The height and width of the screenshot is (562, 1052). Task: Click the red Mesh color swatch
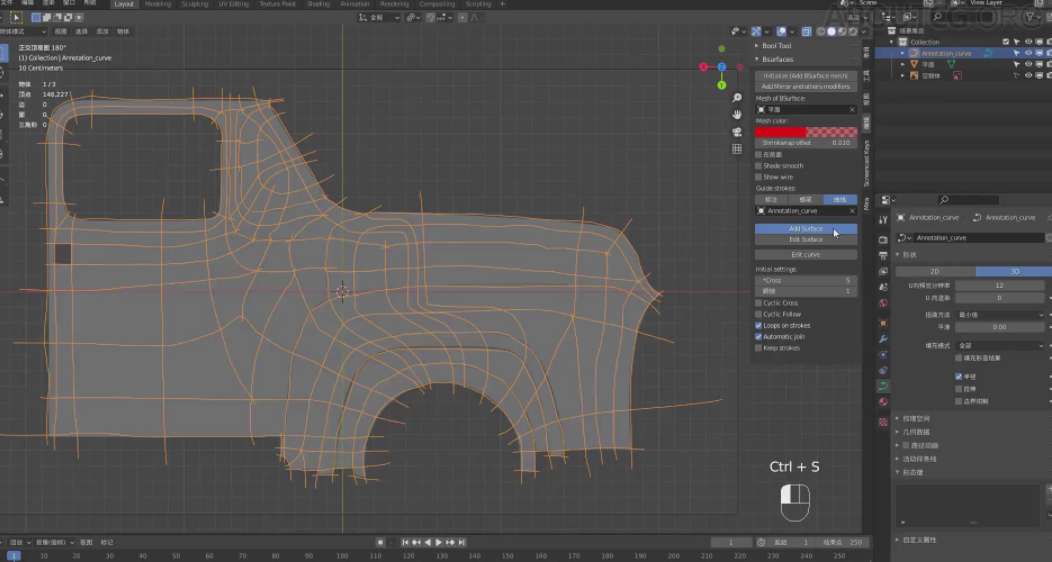click(780, 132)
